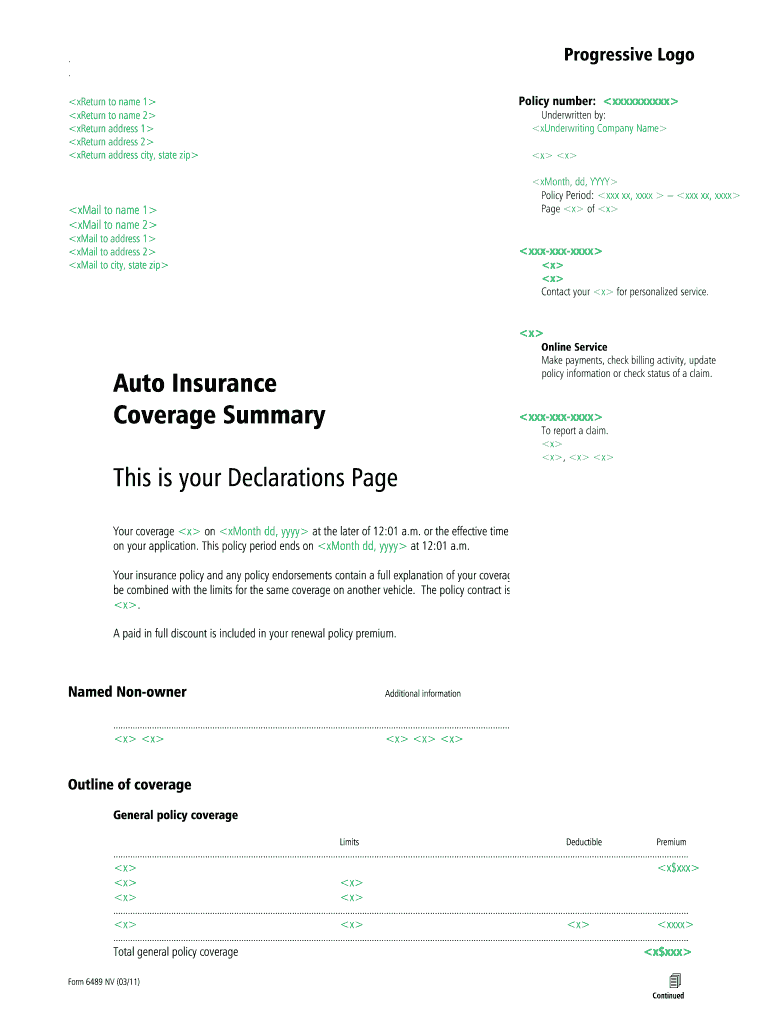
Task: Click the Policy number label
Action: 557,101
